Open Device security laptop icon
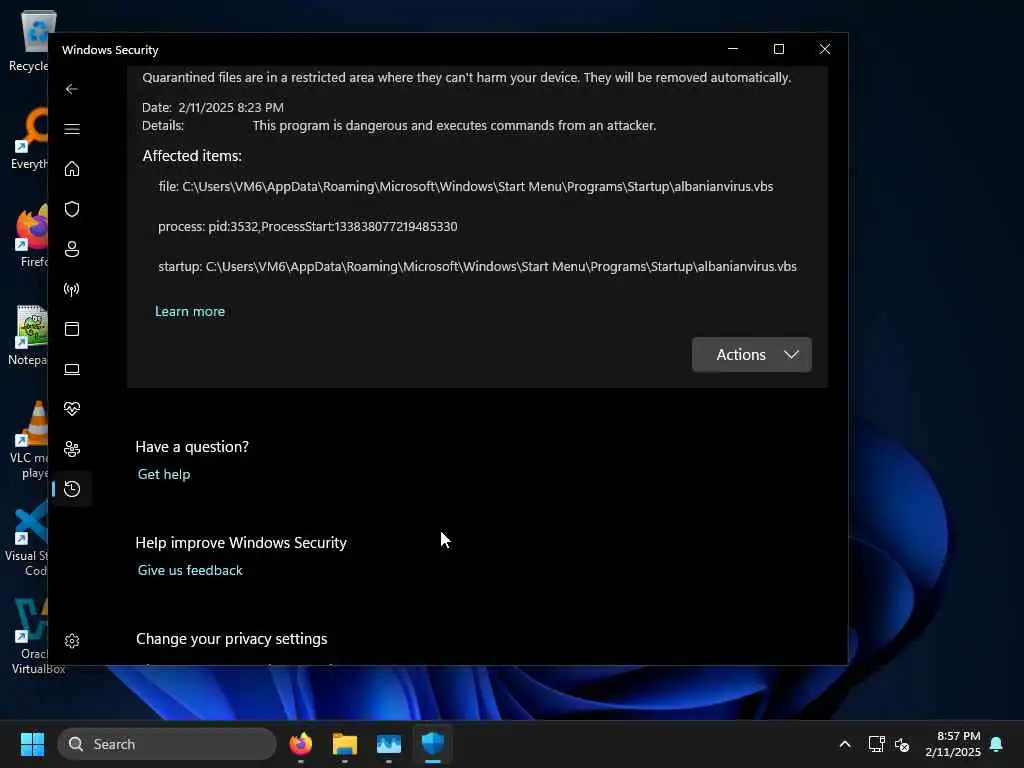This screenshot has height=768, width=1024. pyautogui.click(x=72, y=370)
